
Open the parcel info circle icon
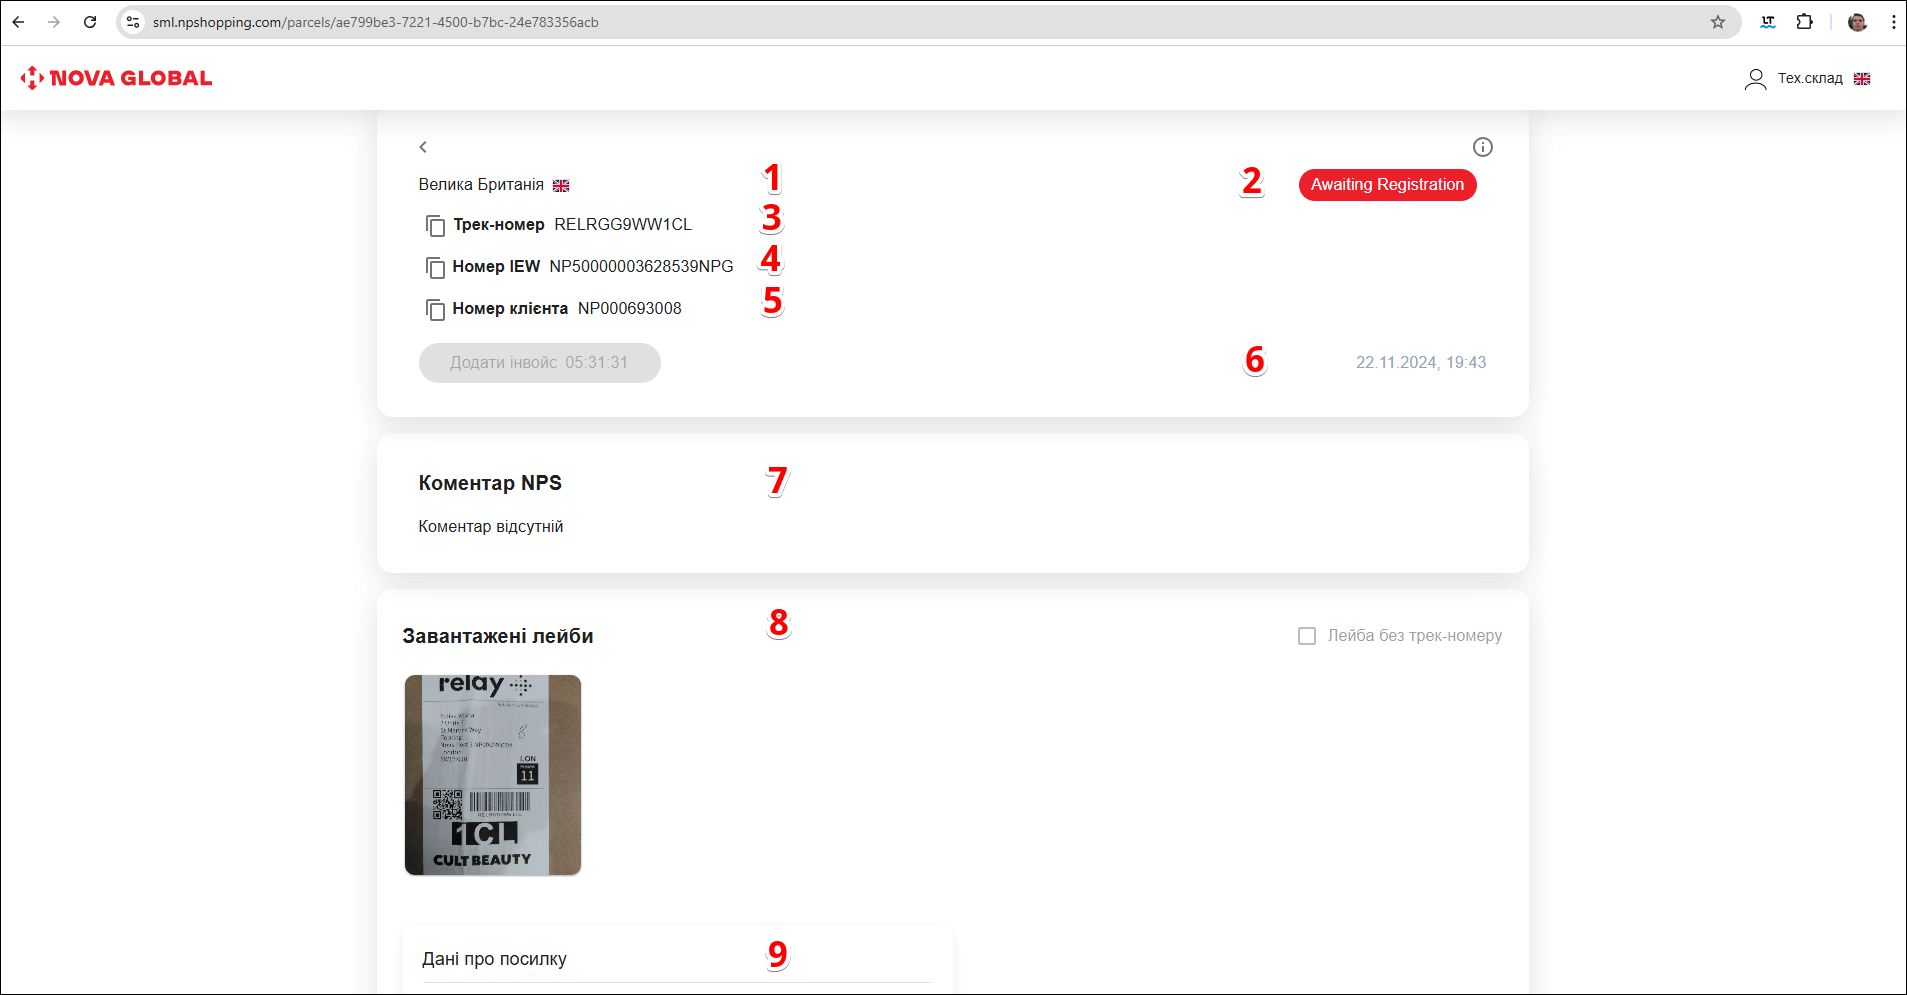pos(1482,147)
